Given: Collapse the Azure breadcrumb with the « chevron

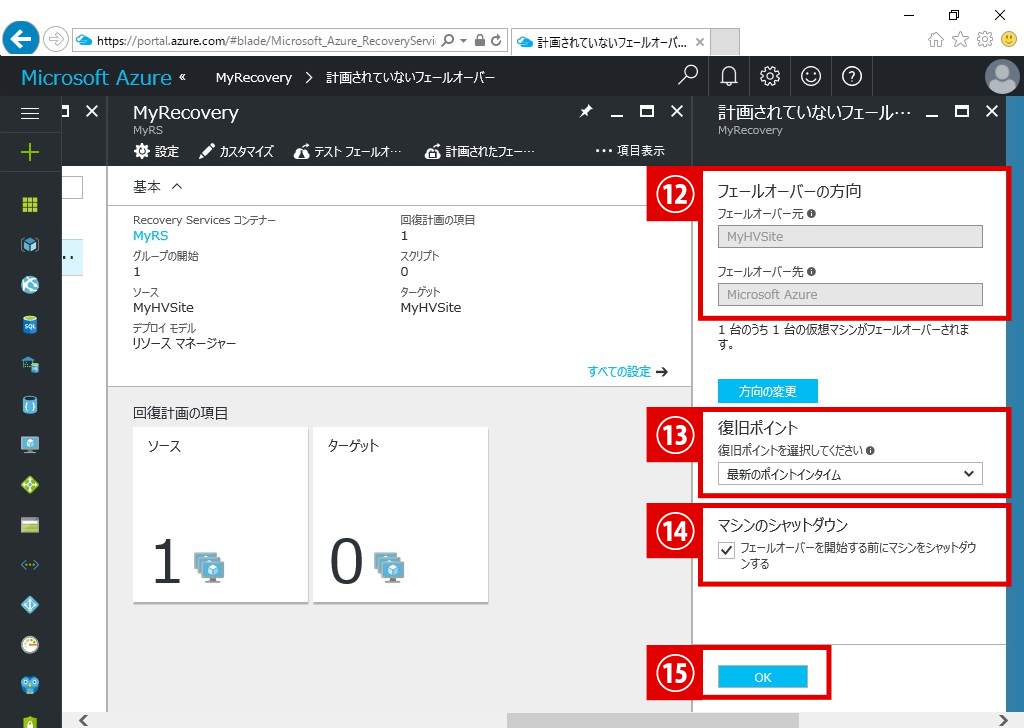Looking at the screenshot, I should (x=182, y=77).
